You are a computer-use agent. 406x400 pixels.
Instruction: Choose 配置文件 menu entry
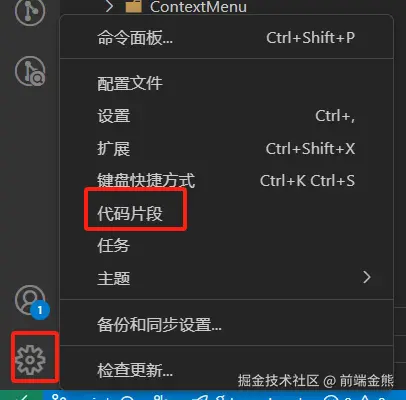tap(227, 83)
